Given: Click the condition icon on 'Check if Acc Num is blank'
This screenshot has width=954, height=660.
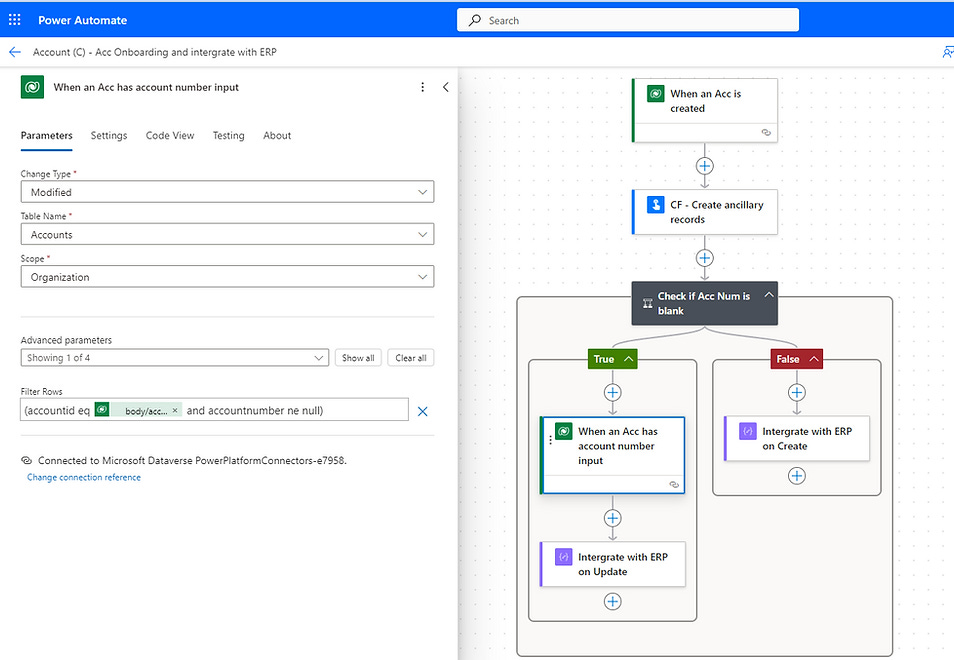Looking at the screenshot, I should click(647, 303).
